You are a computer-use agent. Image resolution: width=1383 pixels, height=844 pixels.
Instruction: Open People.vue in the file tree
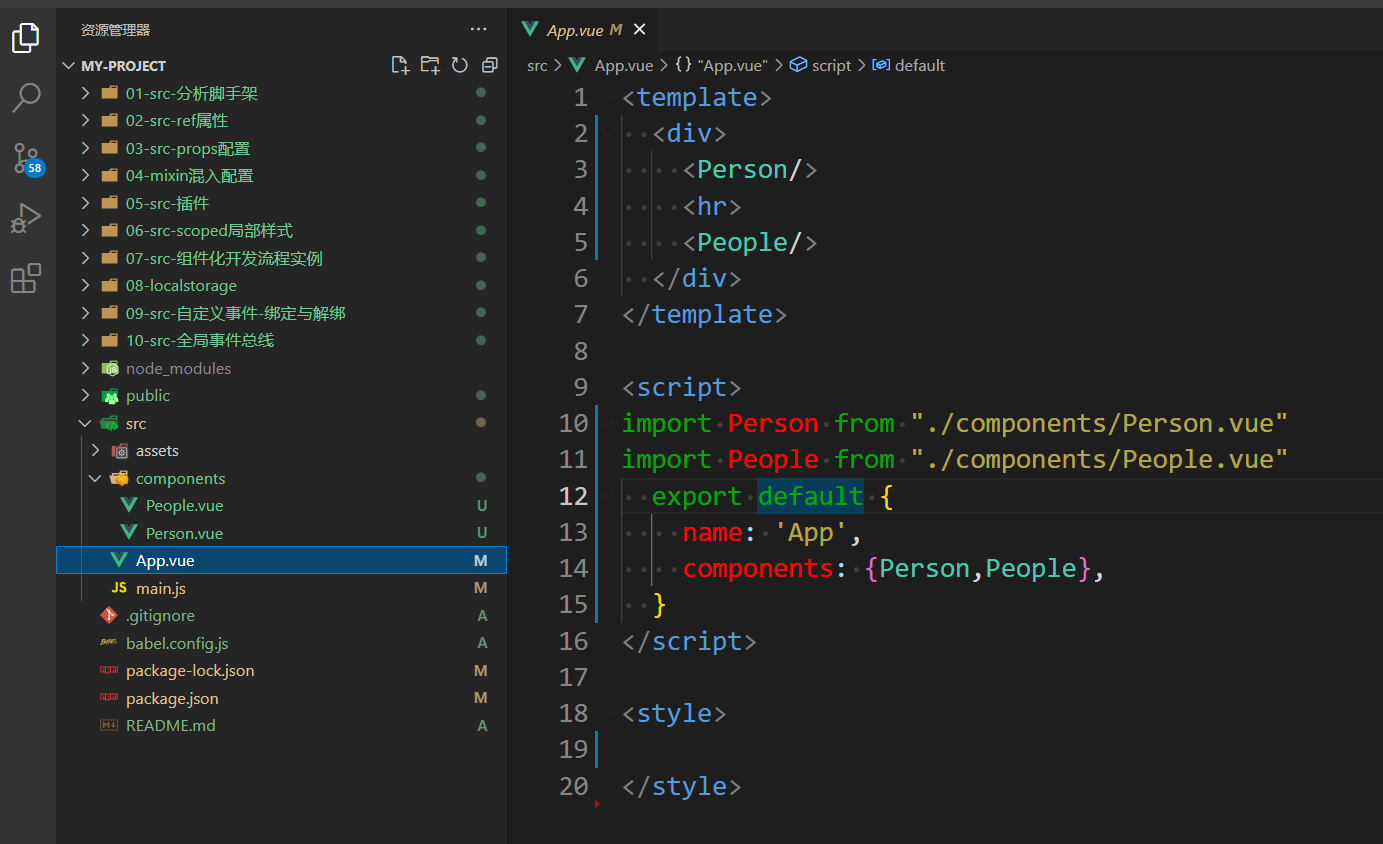click(282, 506)
